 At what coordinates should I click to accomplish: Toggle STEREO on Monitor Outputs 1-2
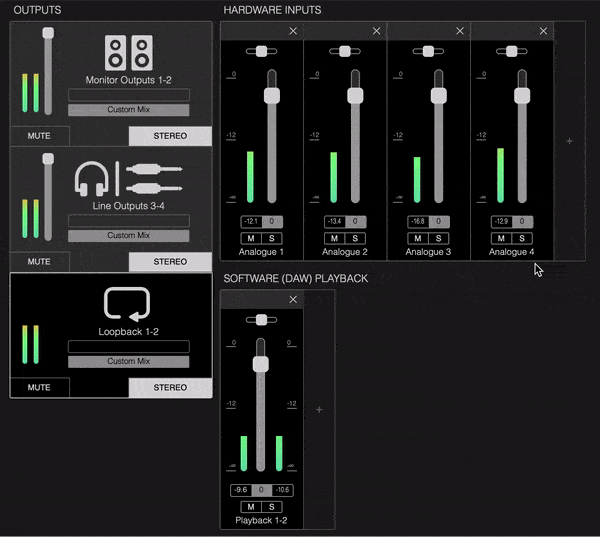tap(170, 136)
